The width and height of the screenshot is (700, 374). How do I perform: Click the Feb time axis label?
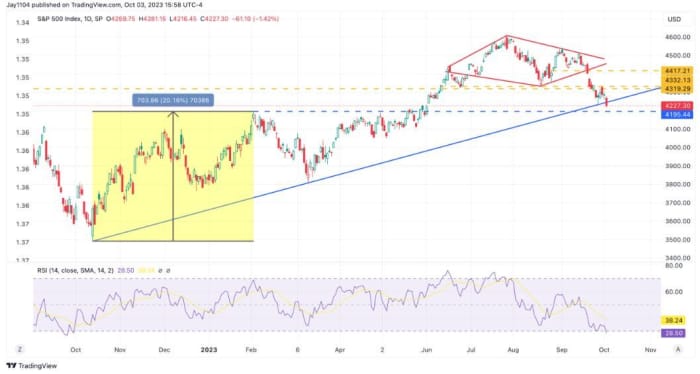[251, 350]
